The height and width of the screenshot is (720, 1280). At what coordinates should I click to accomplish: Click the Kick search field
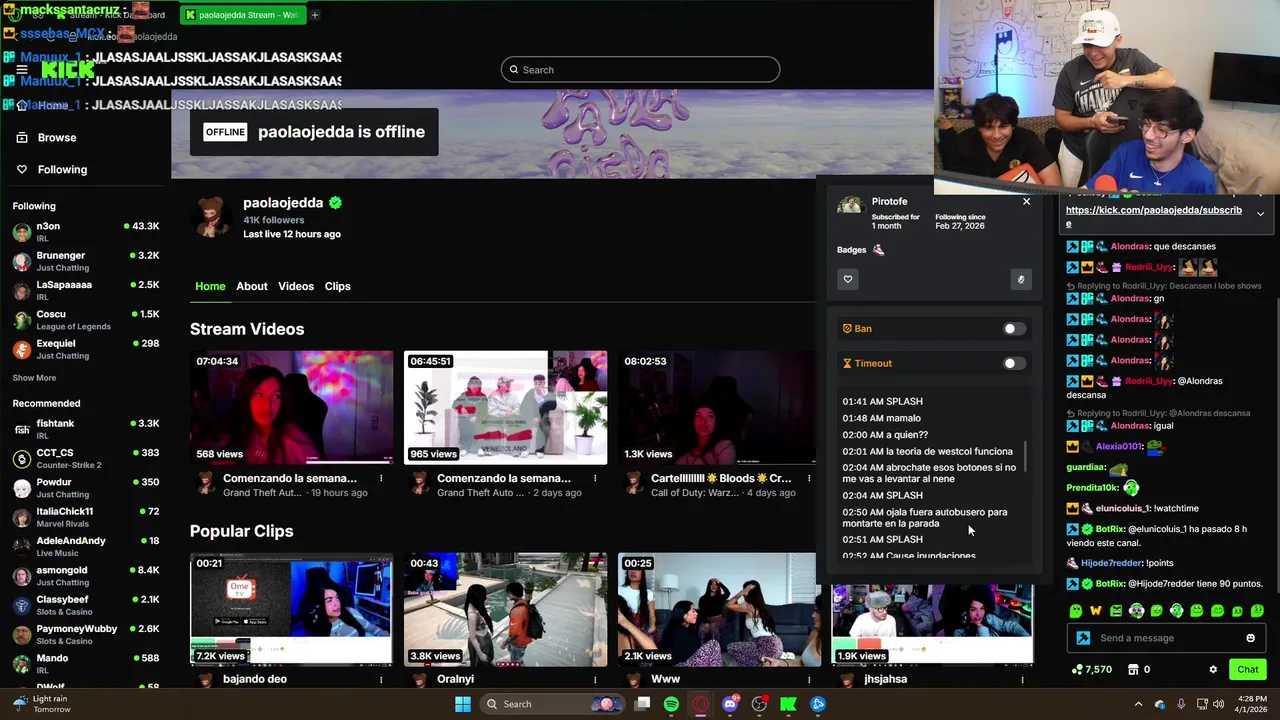pos(640,69)
